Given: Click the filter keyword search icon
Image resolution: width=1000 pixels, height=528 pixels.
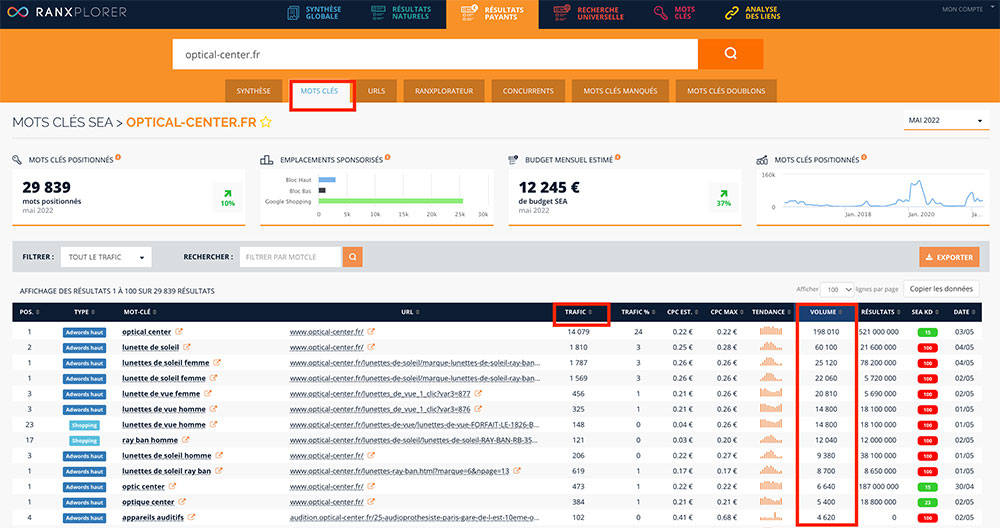Looking at the screenshot, I should [x=352, y=257].
